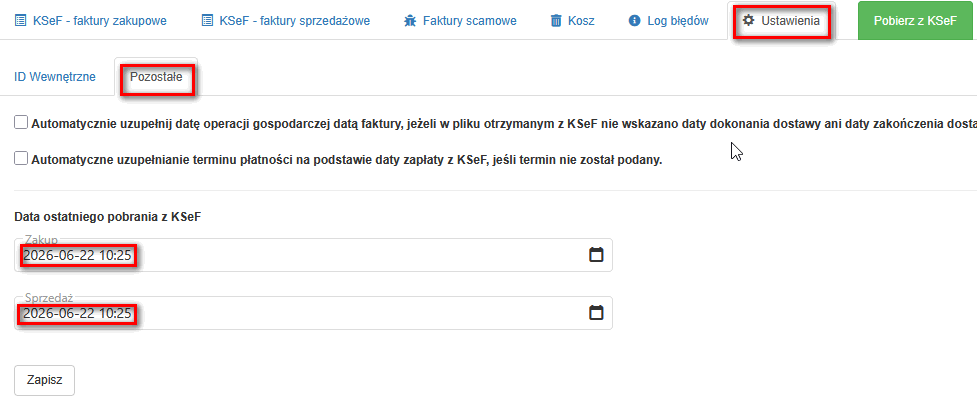The width and height of the screenshot is (977, 407).
Task: Click the Zapisz button
Action: tap(44, 380)
